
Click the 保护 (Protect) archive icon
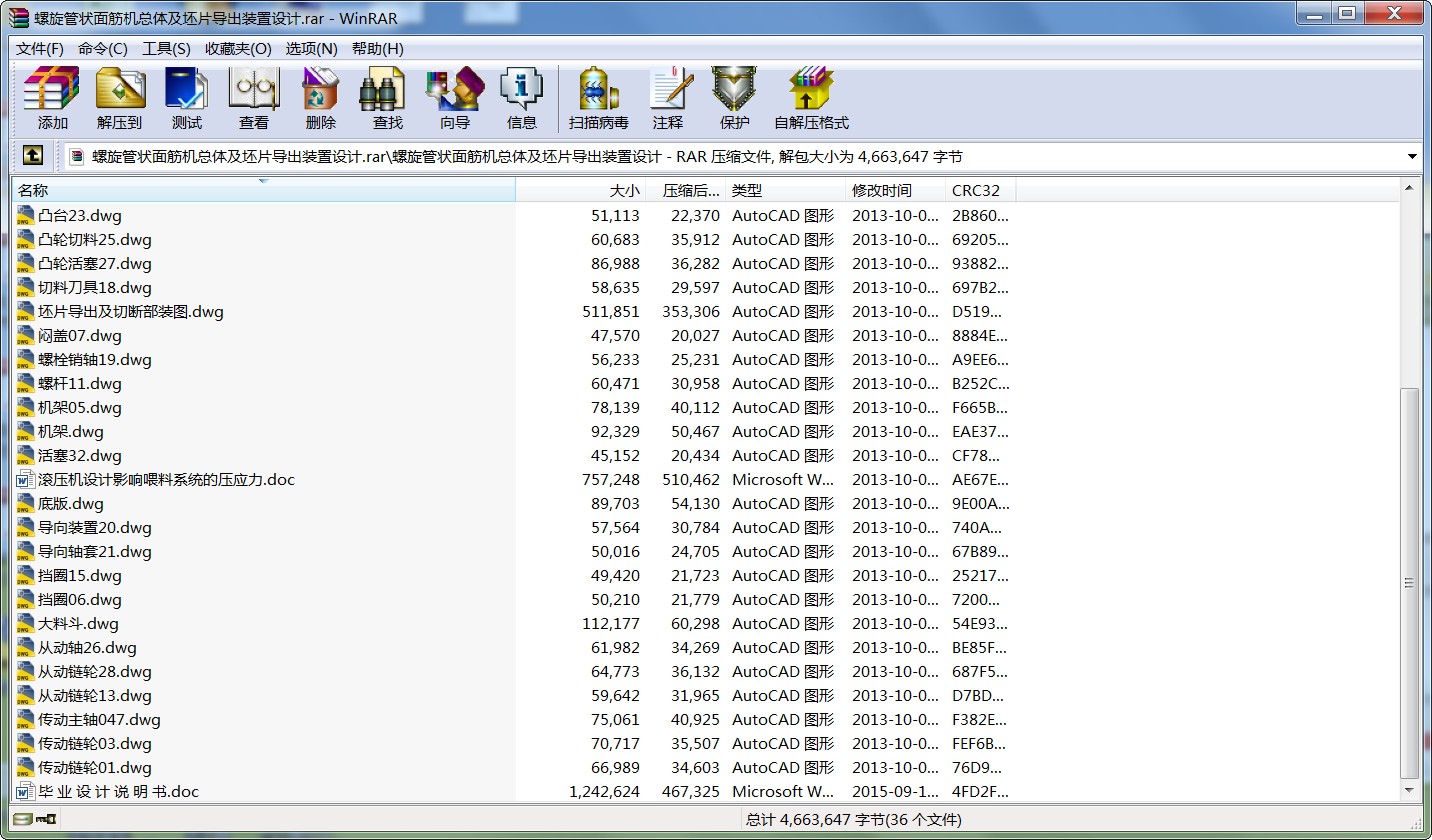734,98
